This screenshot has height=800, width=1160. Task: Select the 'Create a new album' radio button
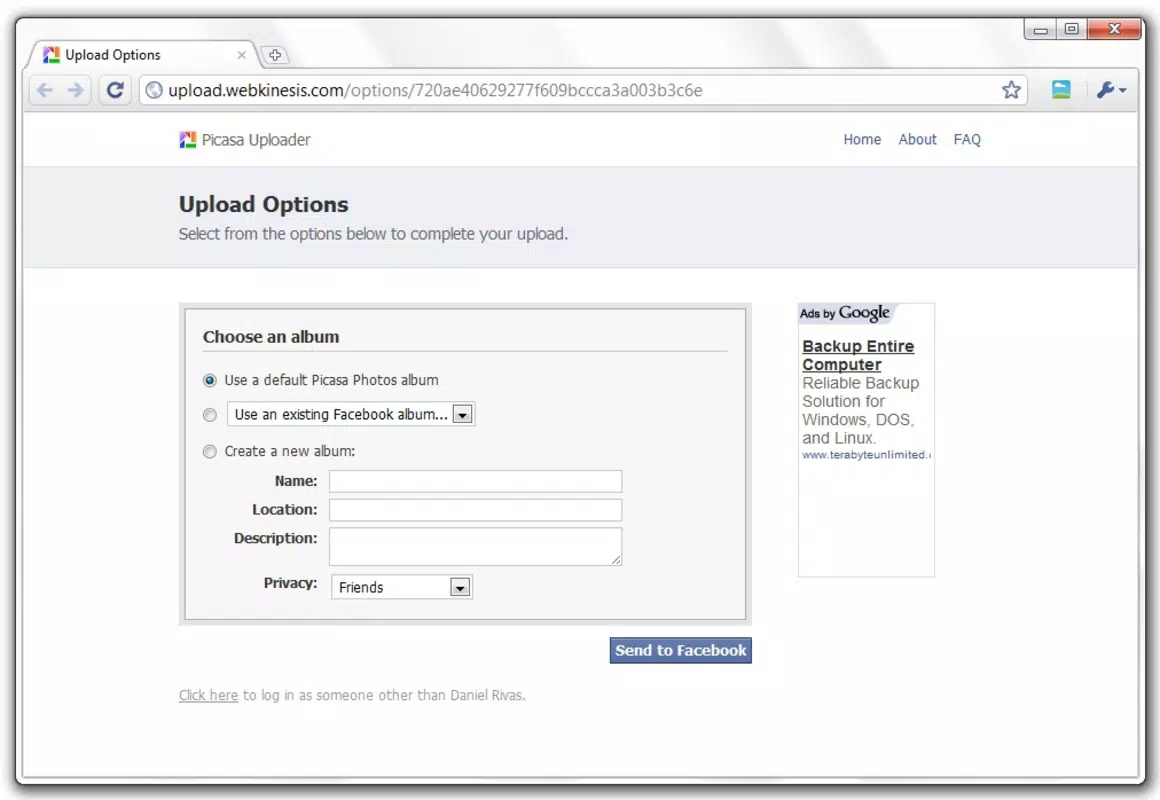(210, 451)
